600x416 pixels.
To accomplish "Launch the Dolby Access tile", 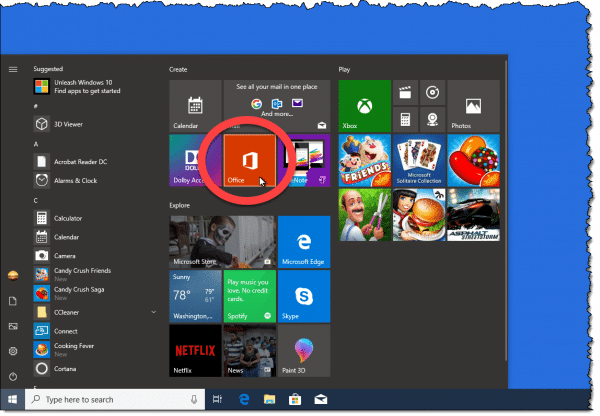I will coord(195,160).
